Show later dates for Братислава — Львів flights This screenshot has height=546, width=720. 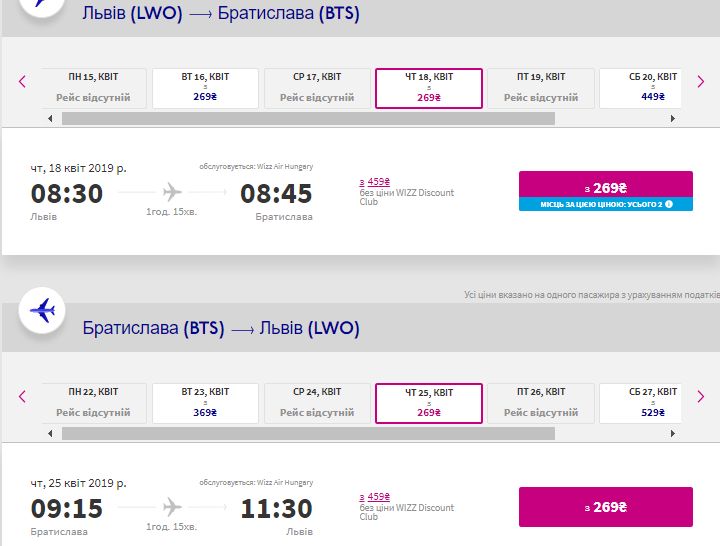tap(700, 396)
